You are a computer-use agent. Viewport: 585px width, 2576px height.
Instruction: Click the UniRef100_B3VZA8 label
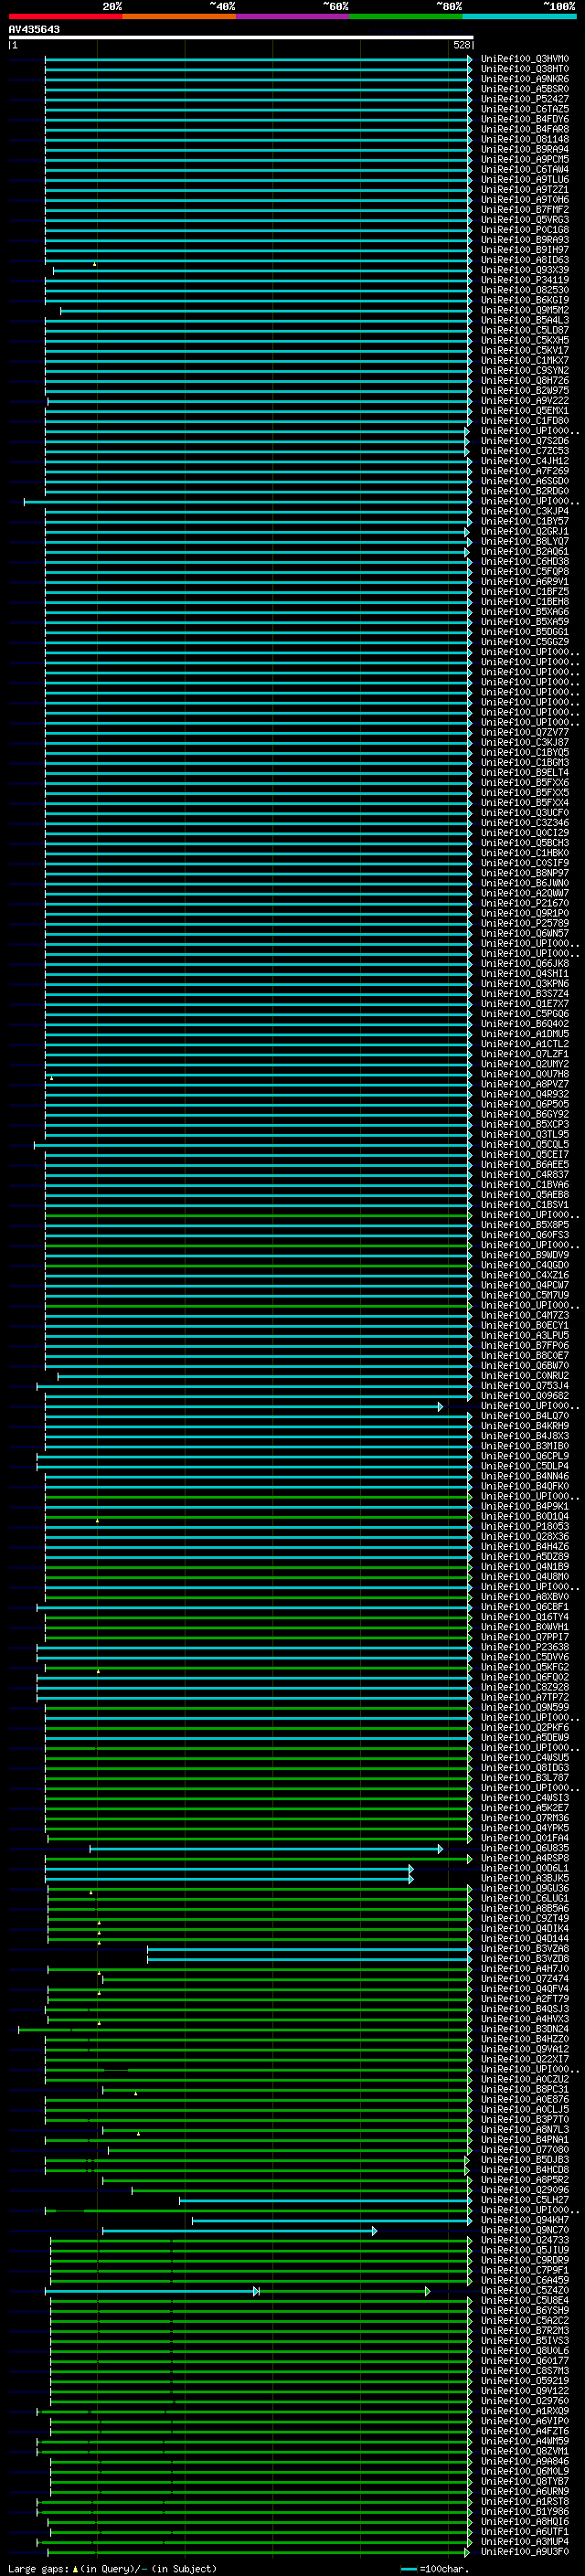pos(525,1948)
